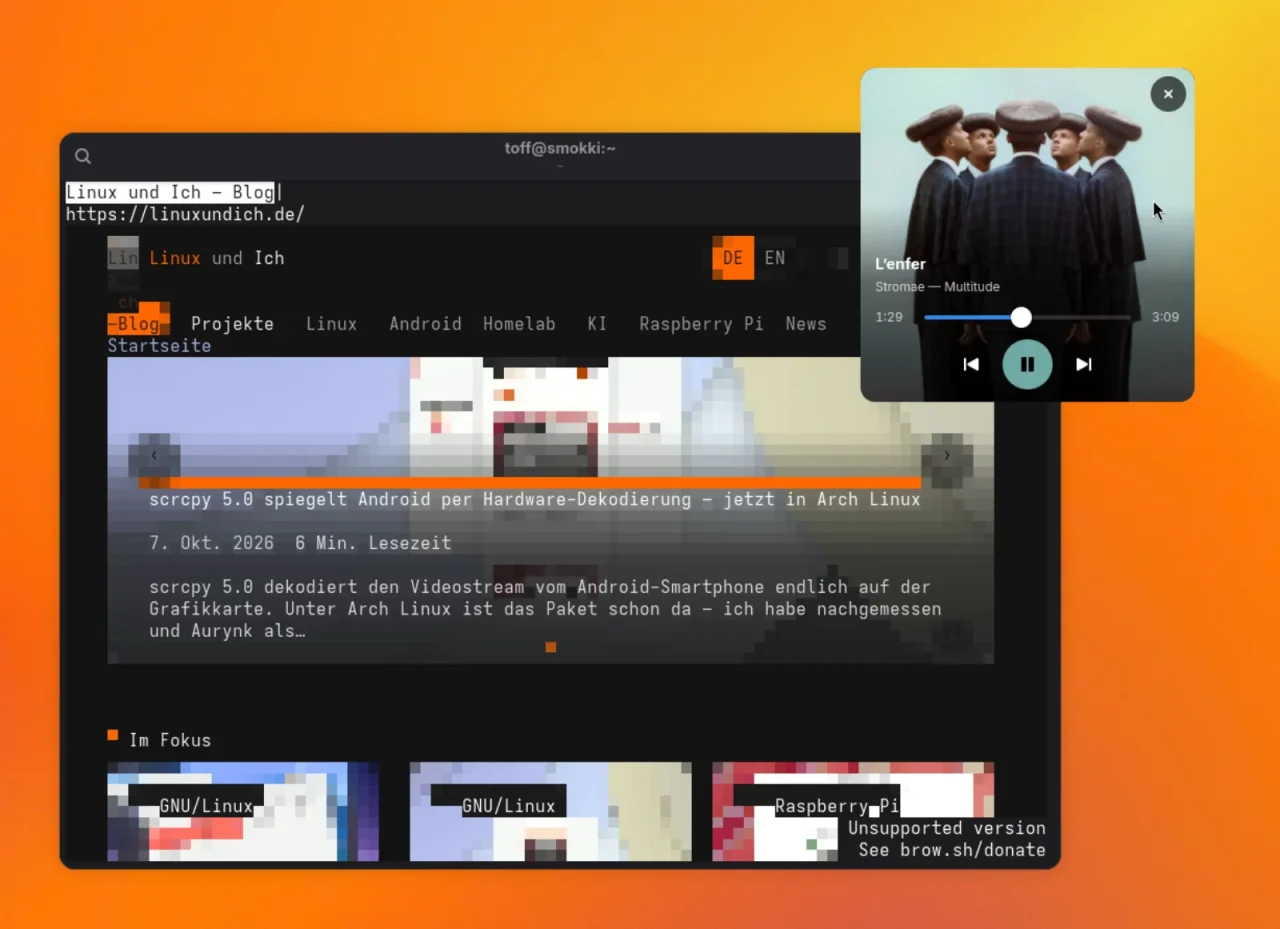
Task: Click the elapsed time 1:29 label
Action: [889, 317]
